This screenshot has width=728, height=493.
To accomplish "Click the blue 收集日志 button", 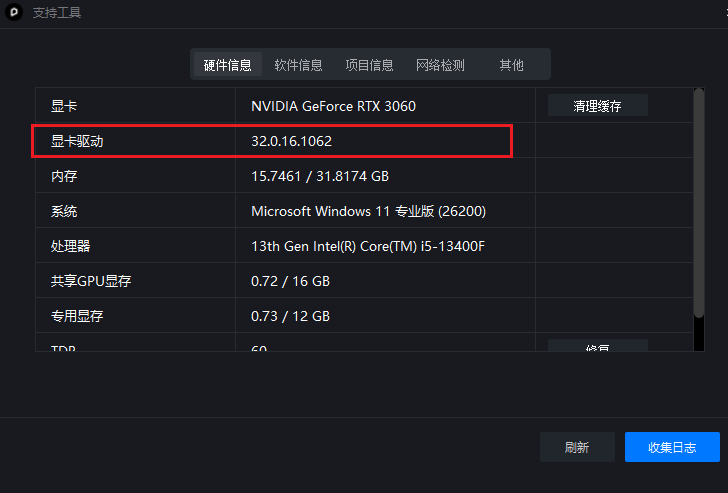I will [x=672, y=447].
